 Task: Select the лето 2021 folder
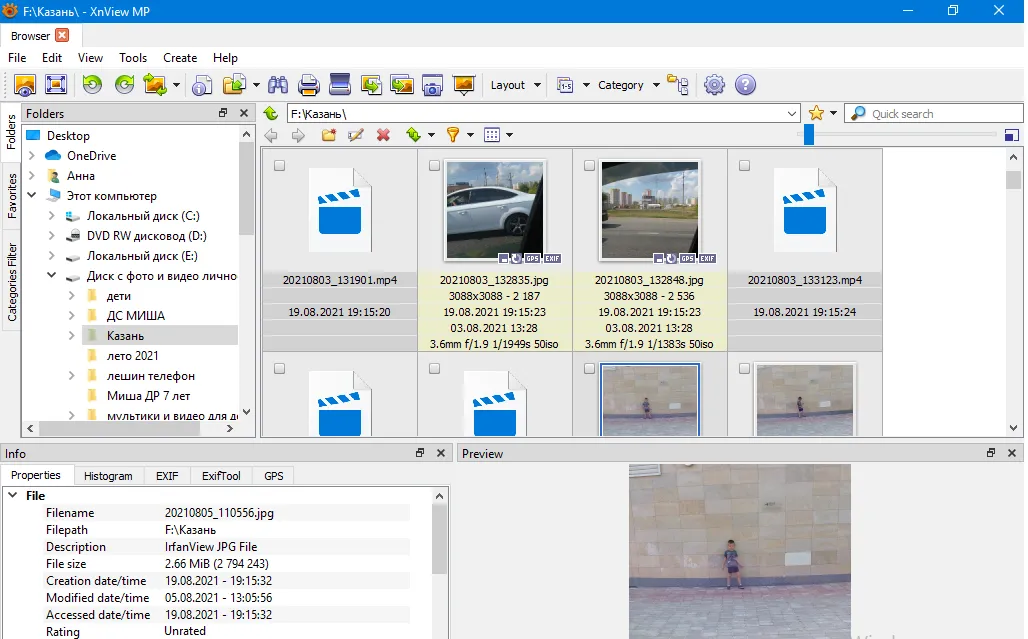132,356
